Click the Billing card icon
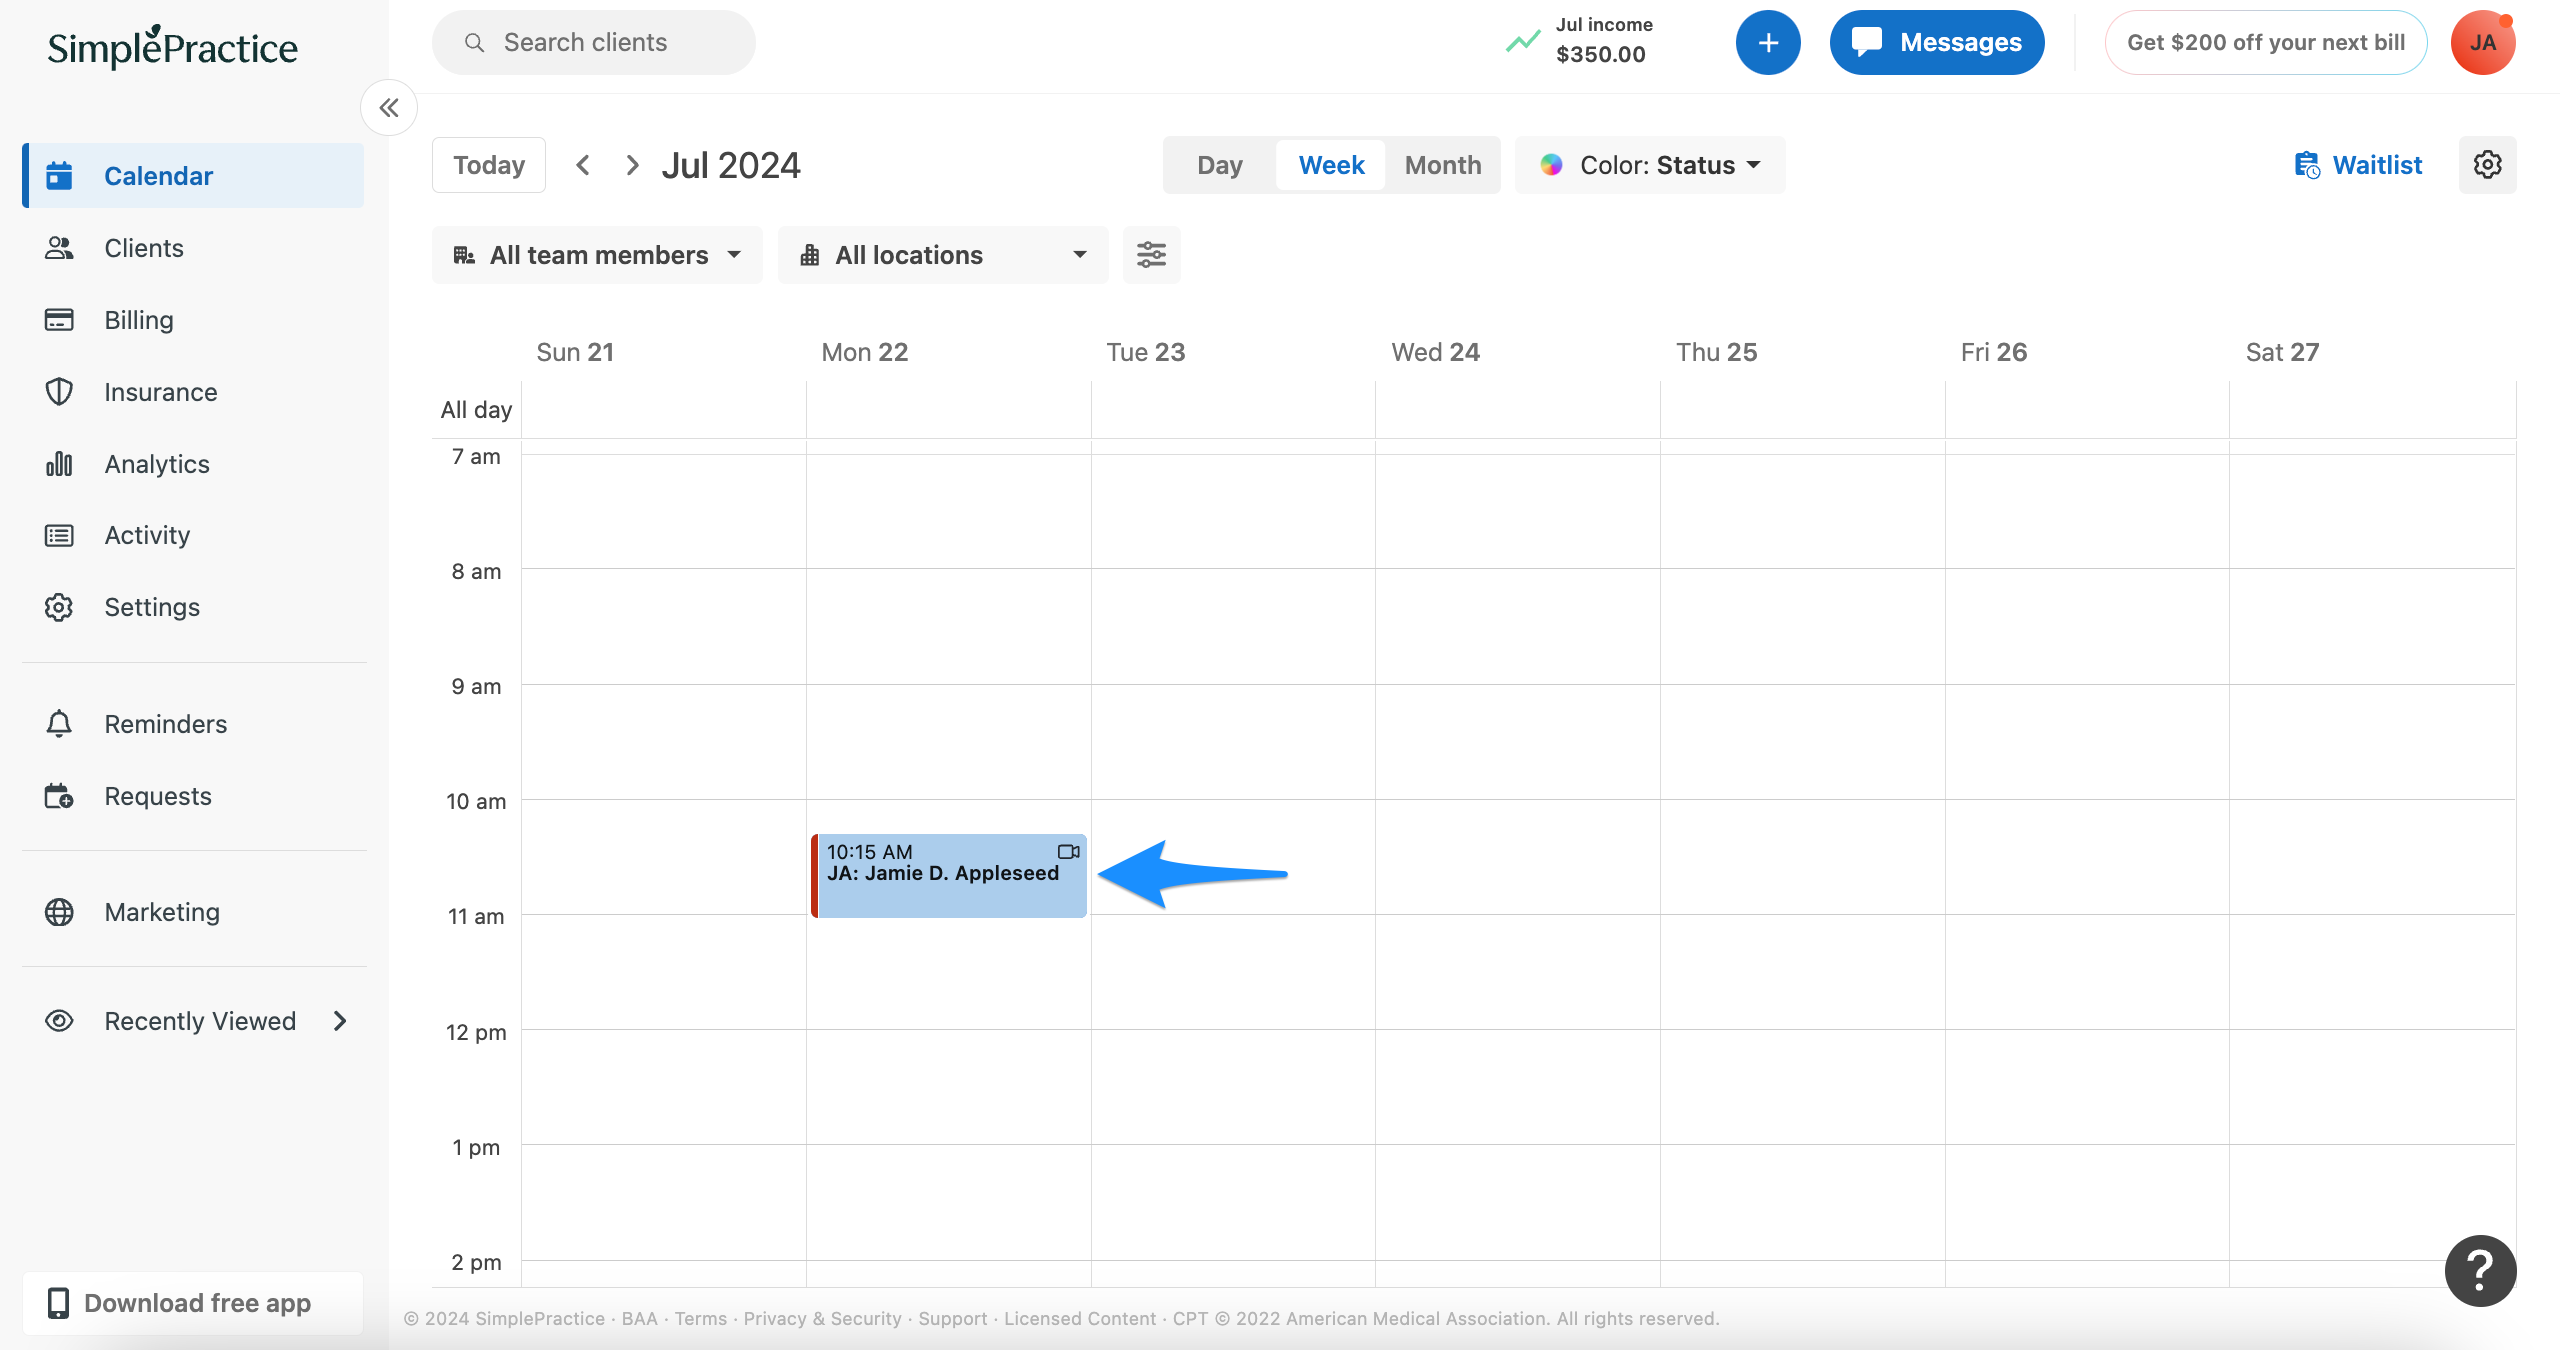Image resolution: width=2560 pixels, height=1350 pixels. (x=59, y=320)
